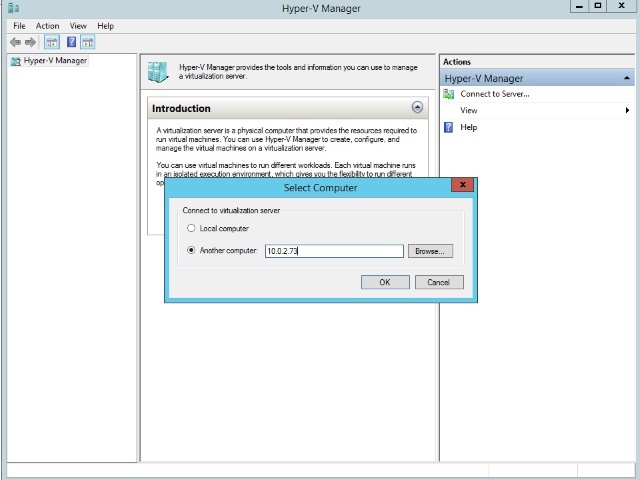Click the OK button

click(x=385, y=282)
